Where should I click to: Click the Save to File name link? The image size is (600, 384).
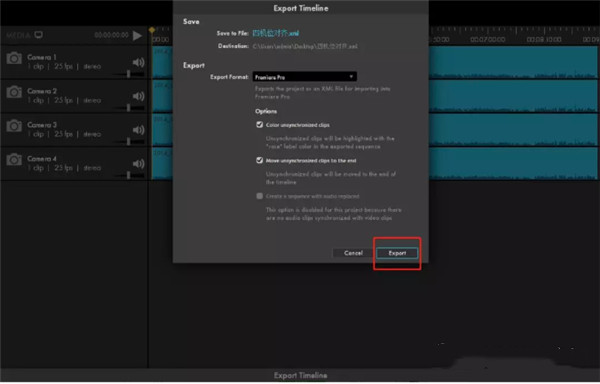pyautogui.click(x=276, y=33)
